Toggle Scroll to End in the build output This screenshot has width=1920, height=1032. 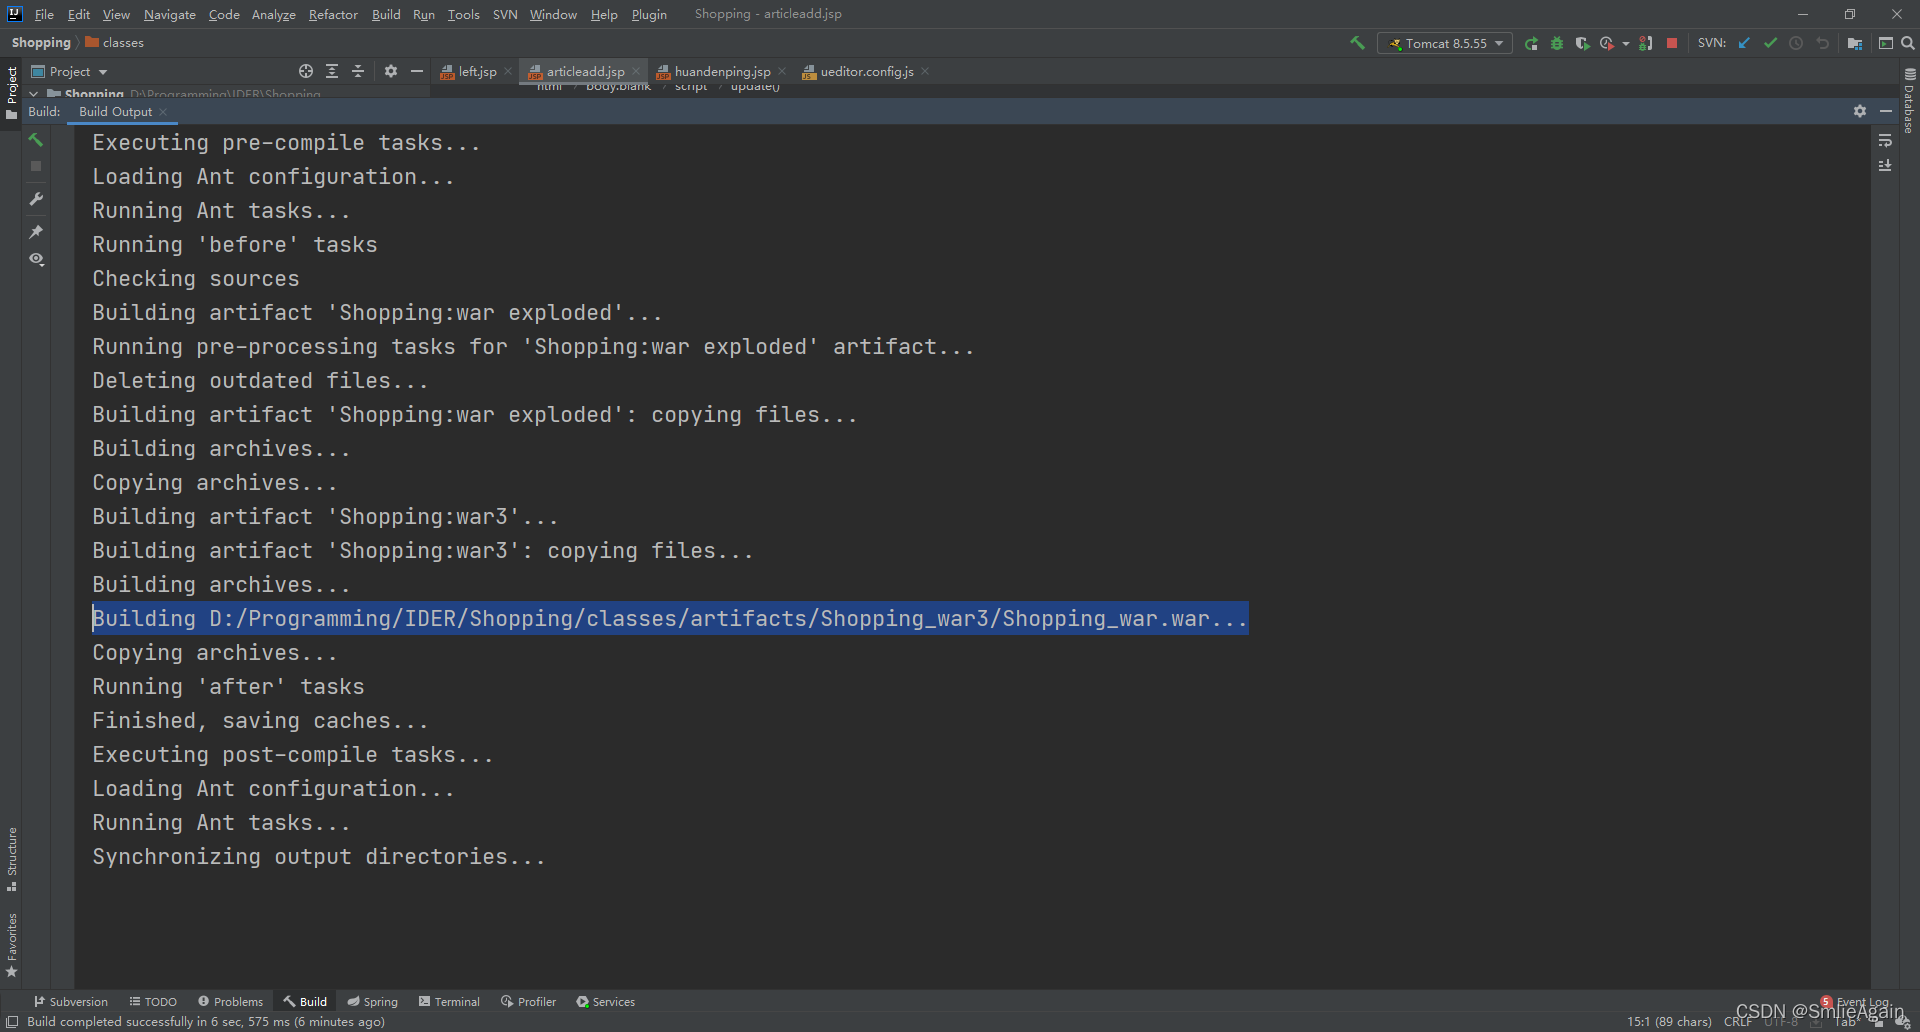pyautogui.click(x=1885, y=166)
